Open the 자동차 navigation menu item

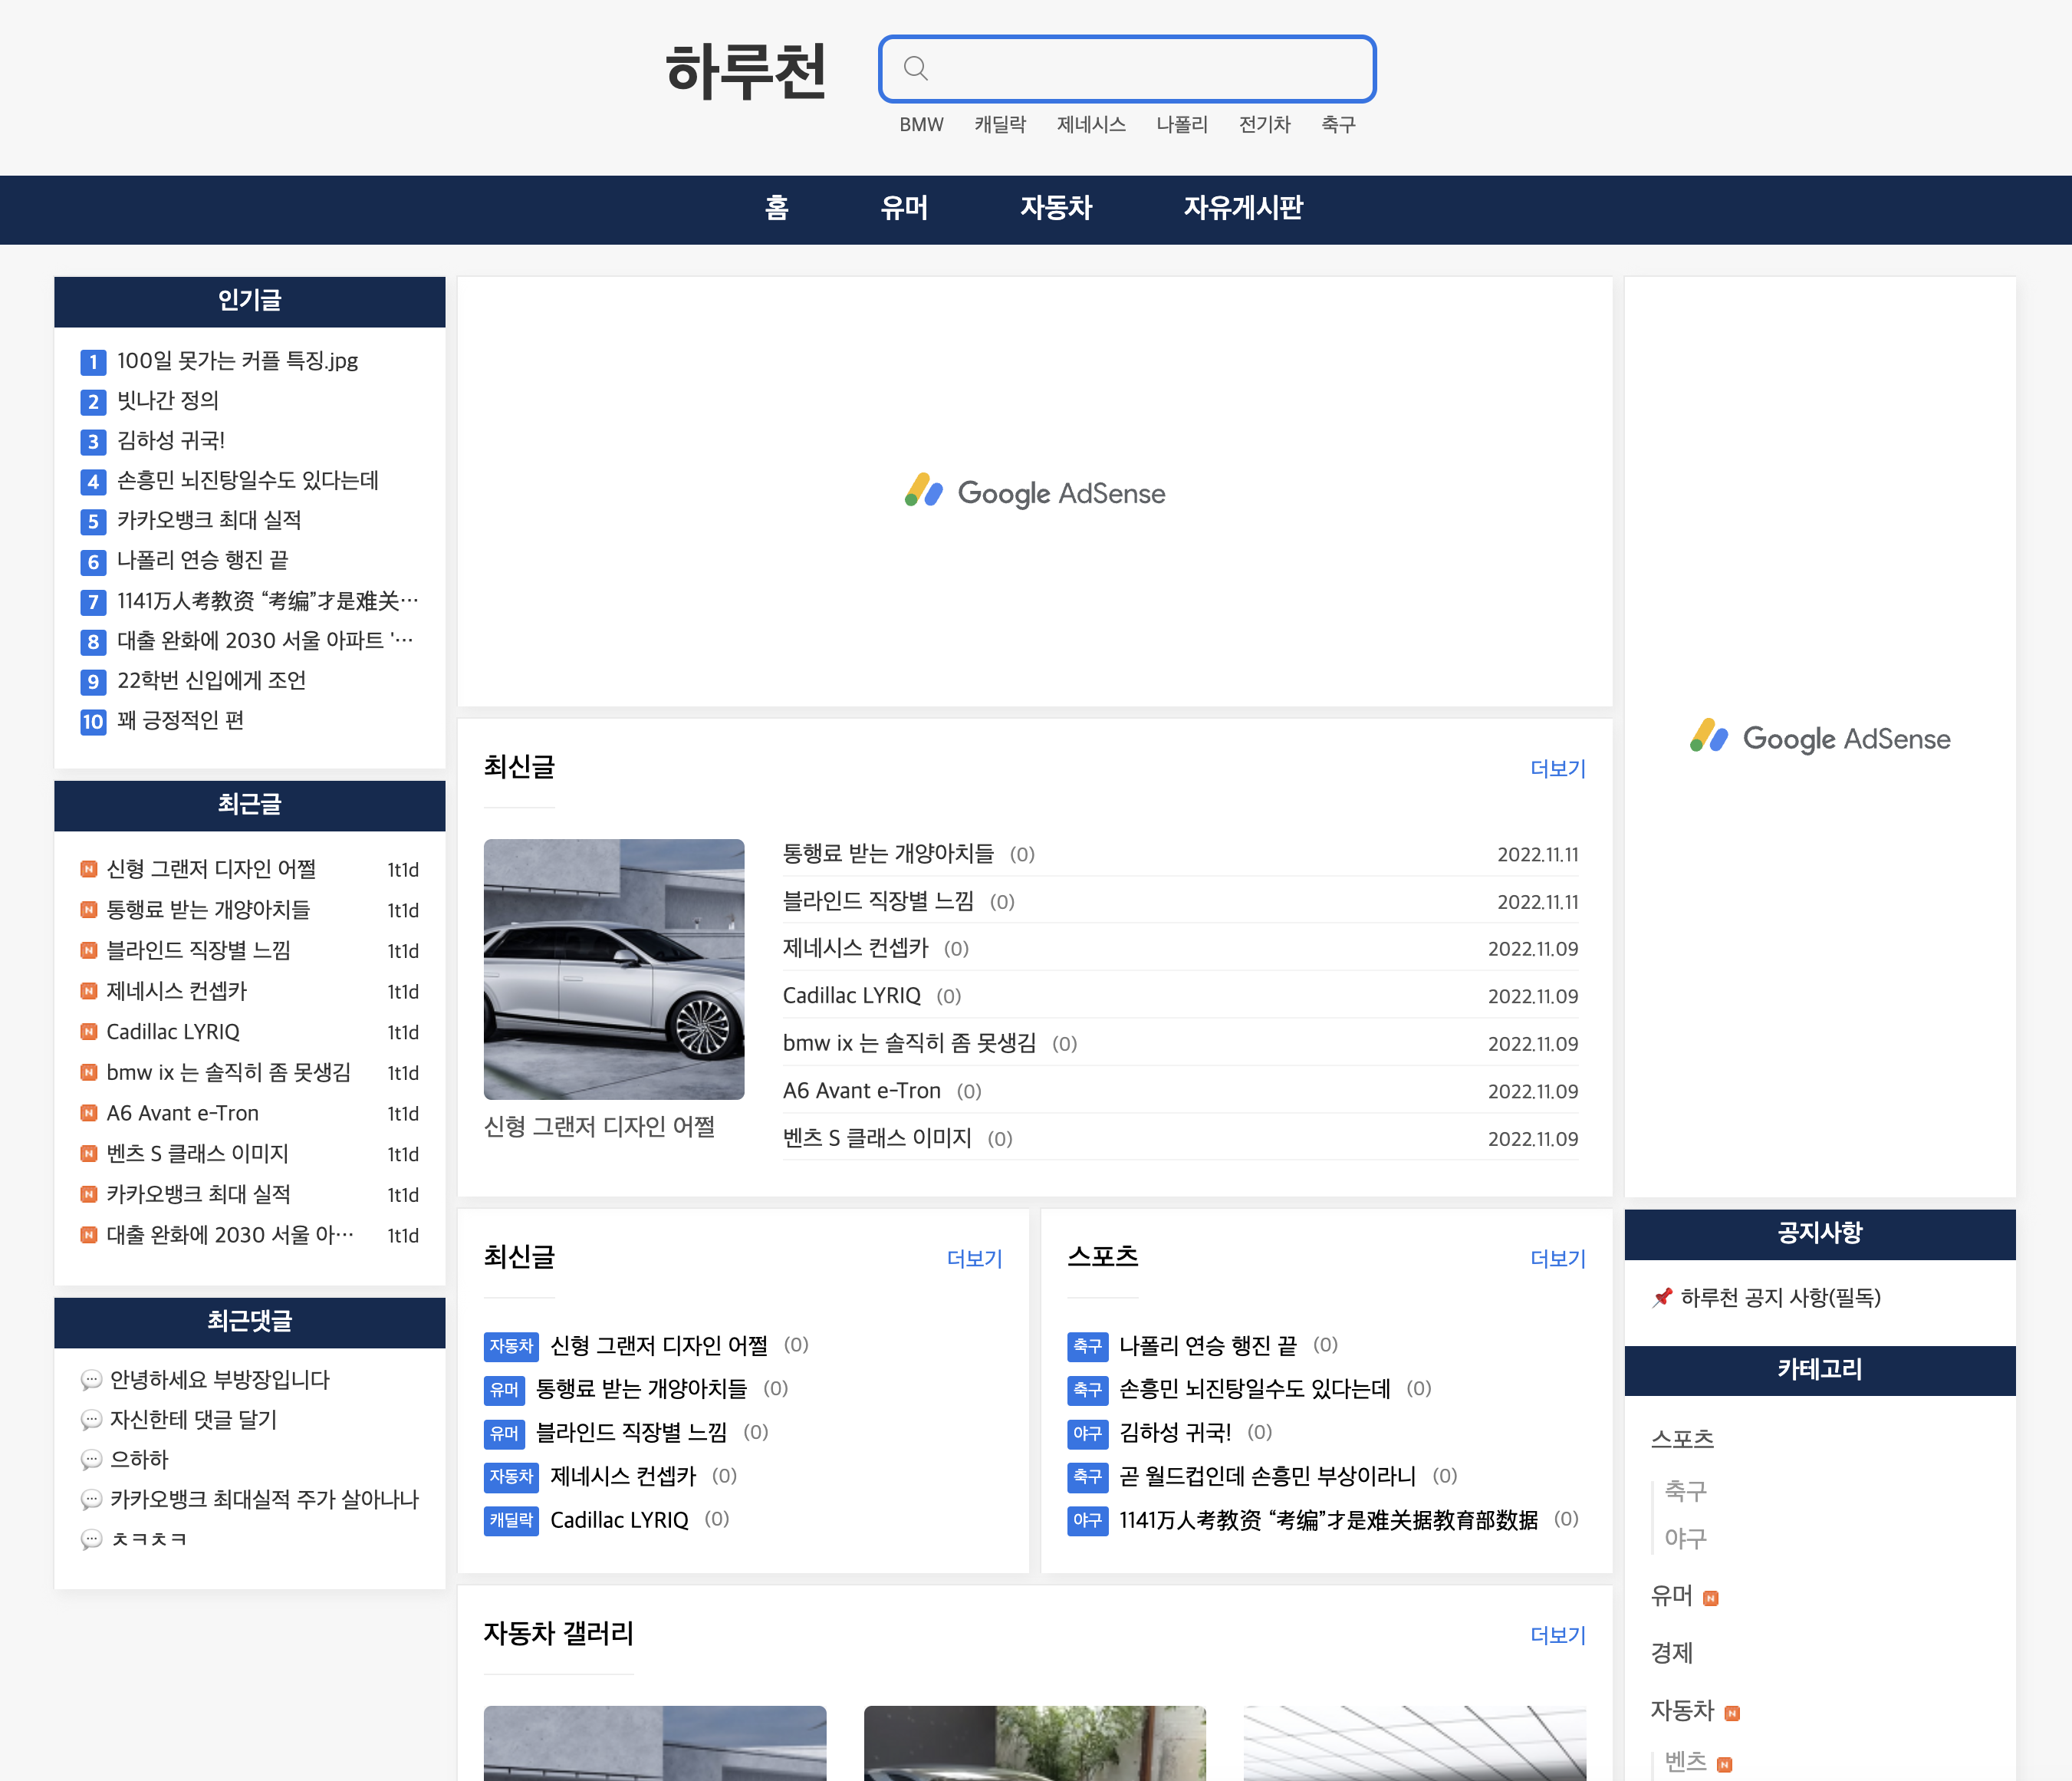(1056, 208)
